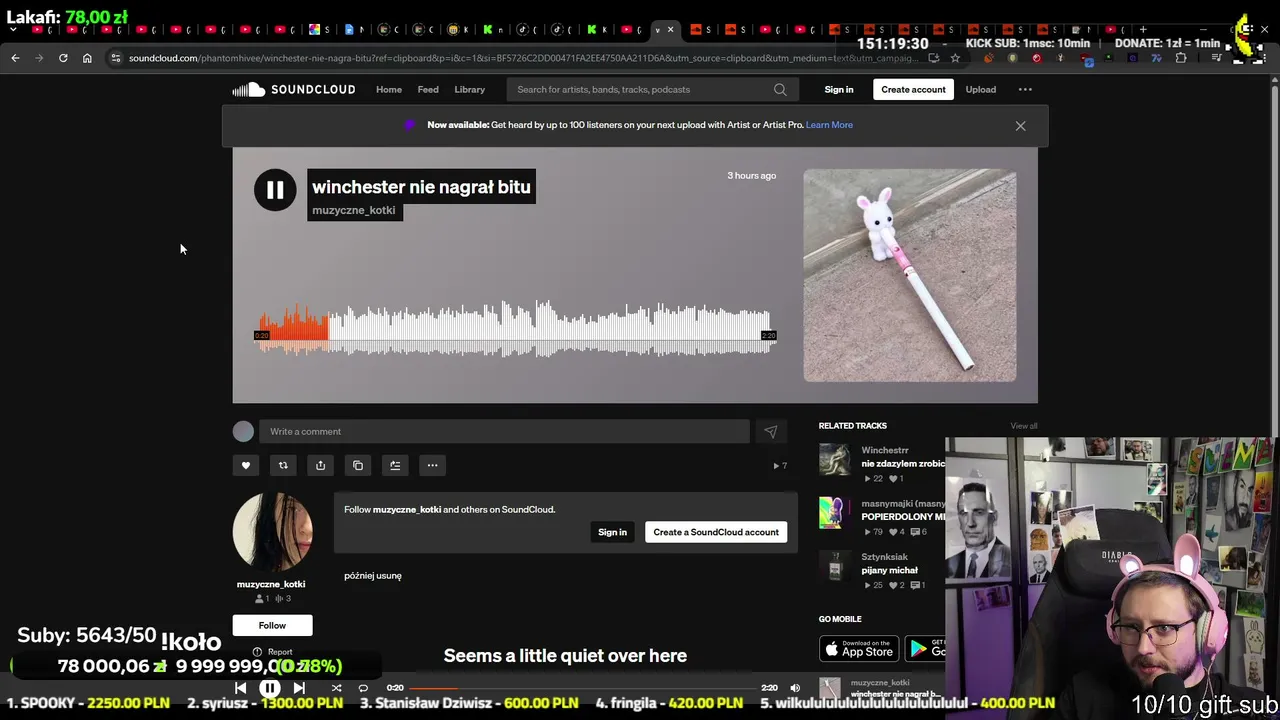Viewport: 1280px width, 720px height.
Task: Download from the App Store badge
Action: [859, 649]
